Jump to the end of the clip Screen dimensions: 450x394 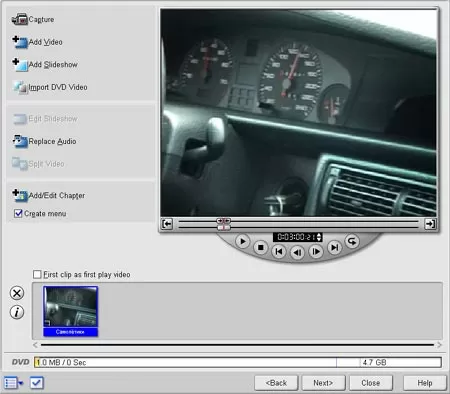[x=334, y=247]
